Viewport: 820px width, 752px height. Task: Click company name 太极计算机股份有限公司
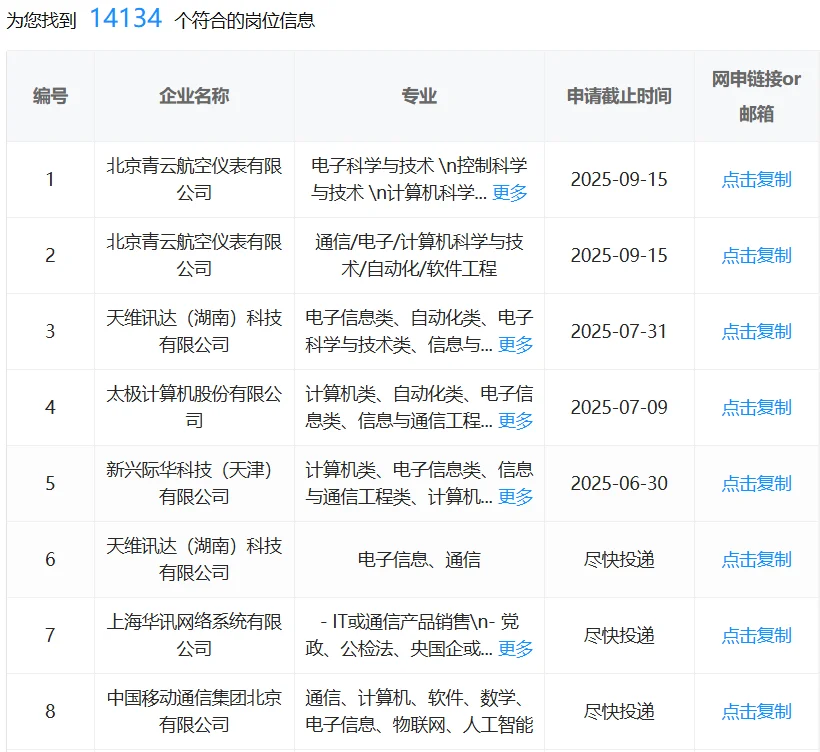point(194,407)
